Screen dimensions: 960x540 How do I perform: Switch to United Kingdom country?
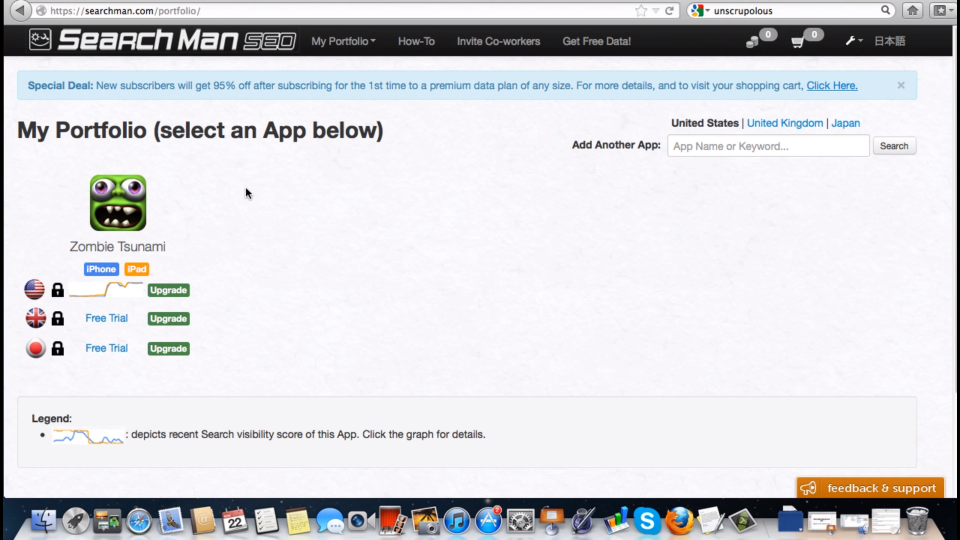[x=785, y=123]
